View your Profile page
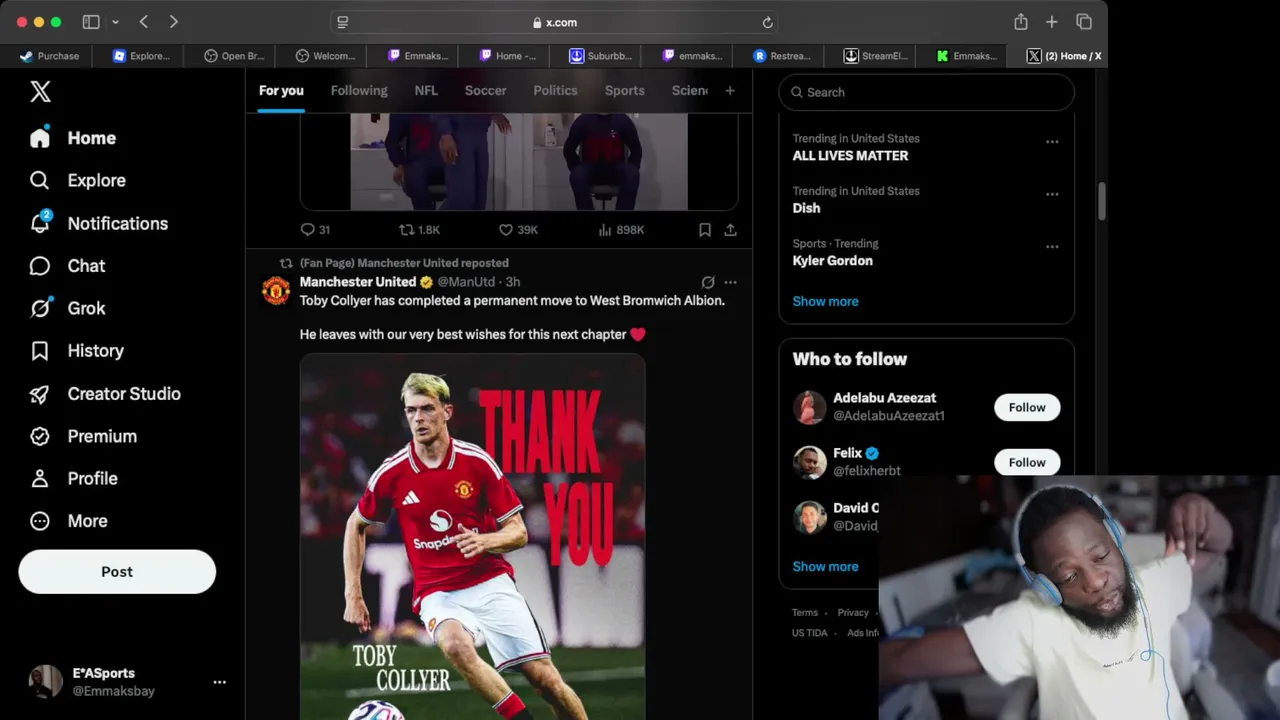This screenshot has width=1280, height=720. pos(73,478)
